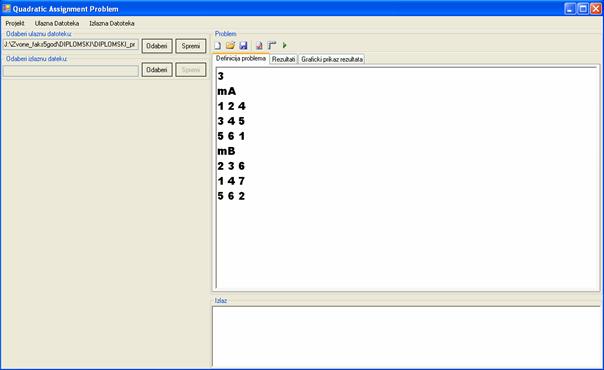Viewport: 604px width, 370px height.
Task: Switch to the Rezultati tab
Action: (284, 59)
